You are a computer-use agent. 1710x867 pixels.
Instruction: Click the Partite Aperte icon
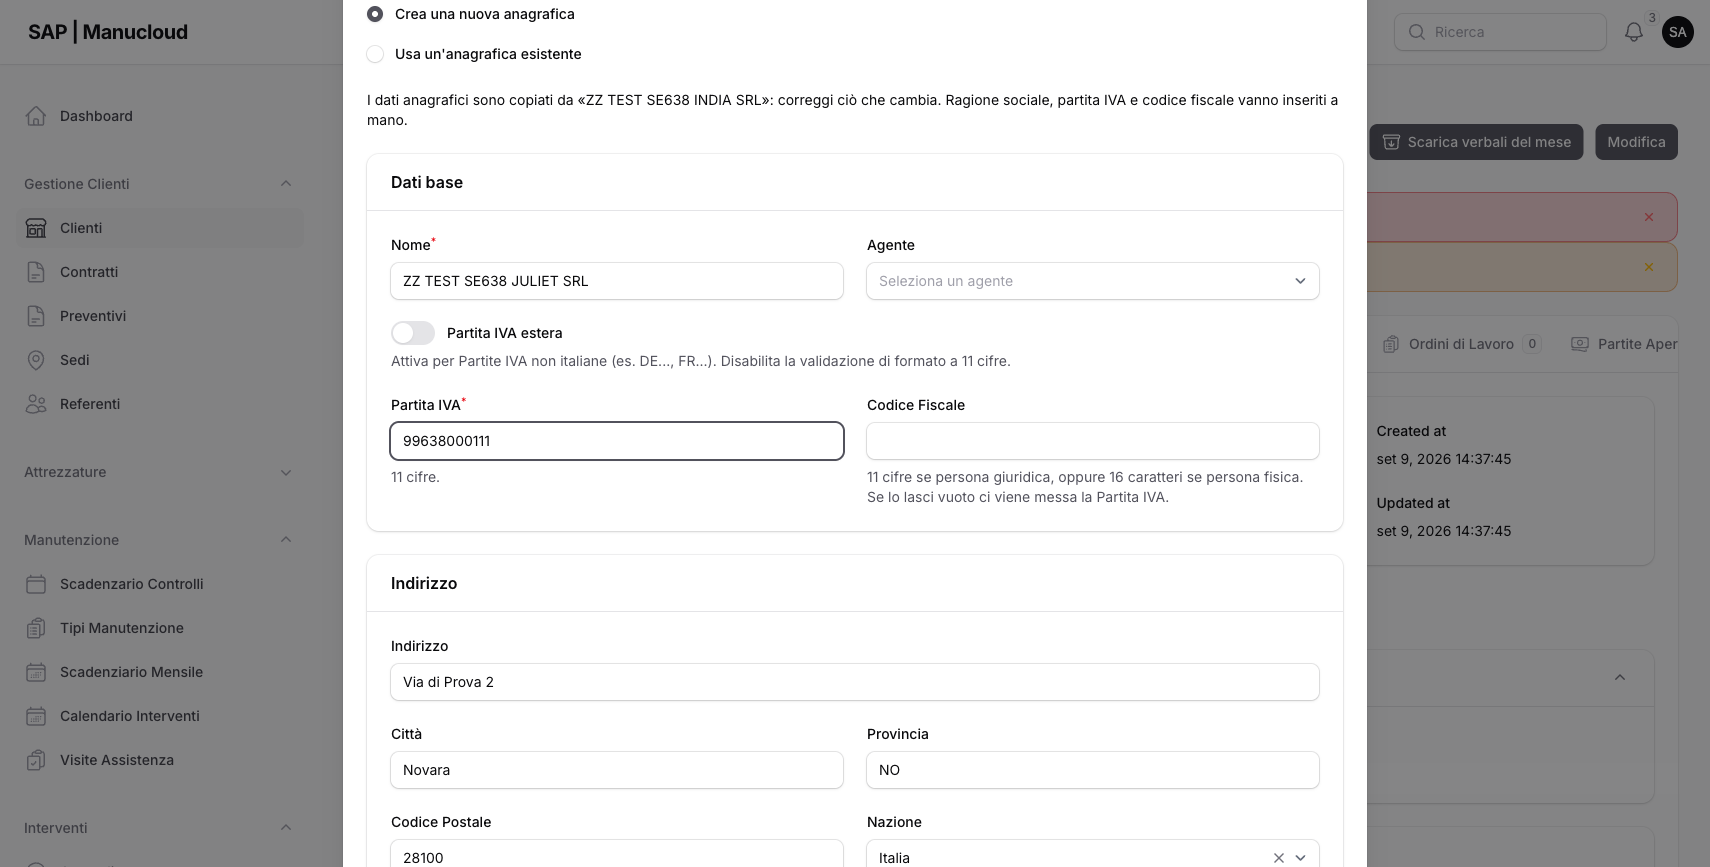1580,344
